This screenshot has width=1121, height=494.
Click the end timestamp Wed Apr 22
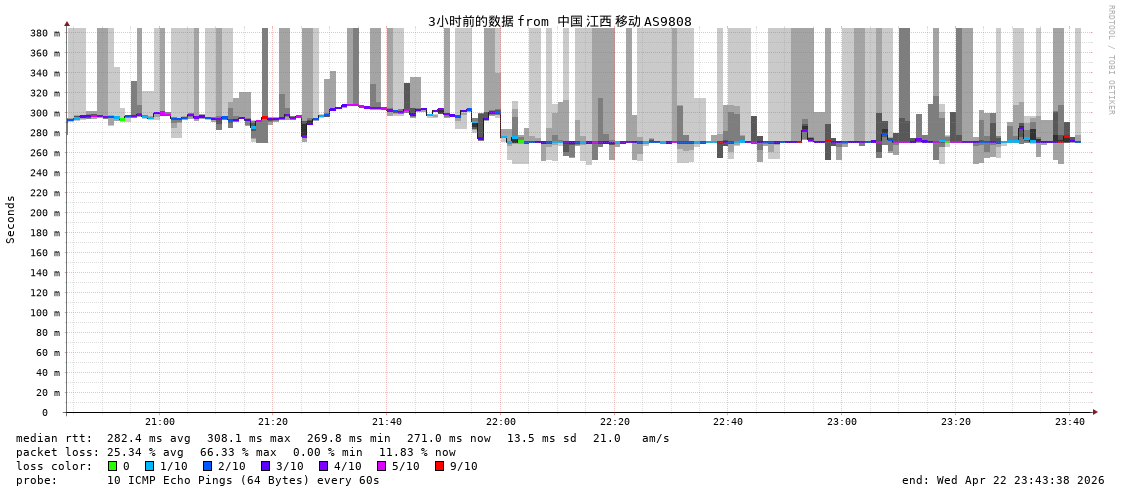pyautogui.click(x=1003, y=480)
